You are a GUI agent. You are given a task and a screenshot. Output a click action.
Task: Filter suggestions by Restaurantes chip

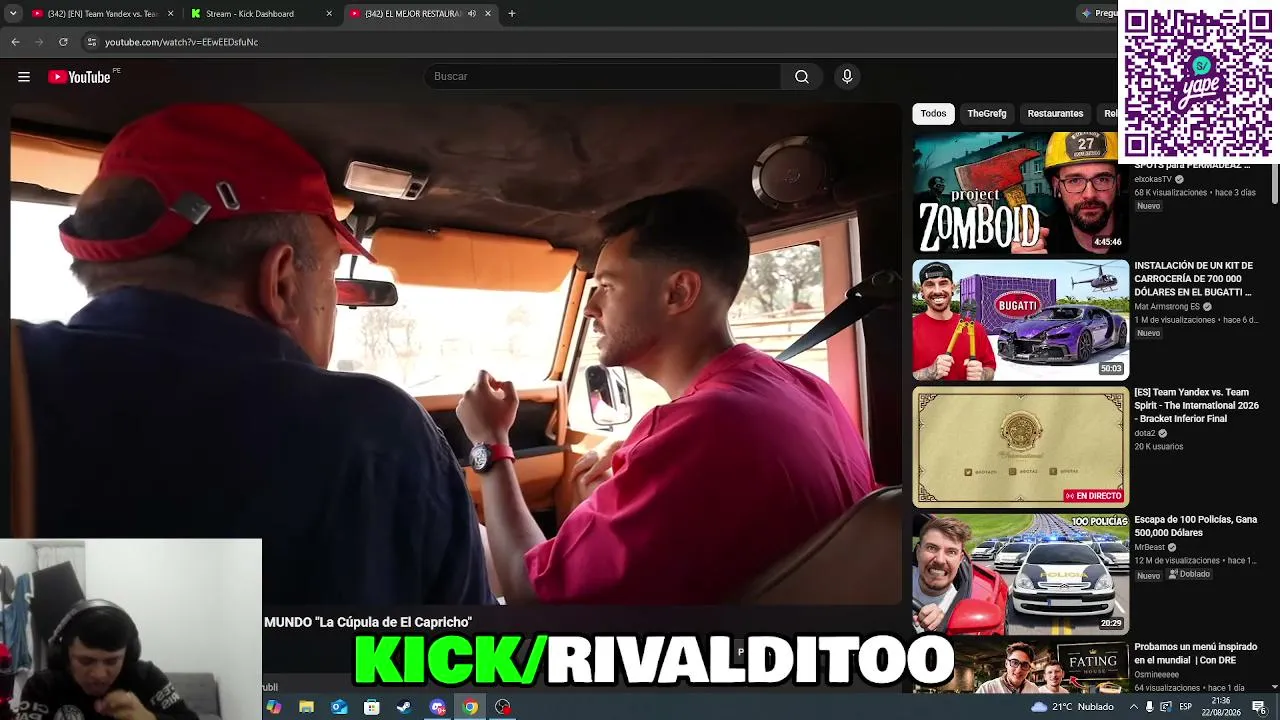[x=1055, y=114]
